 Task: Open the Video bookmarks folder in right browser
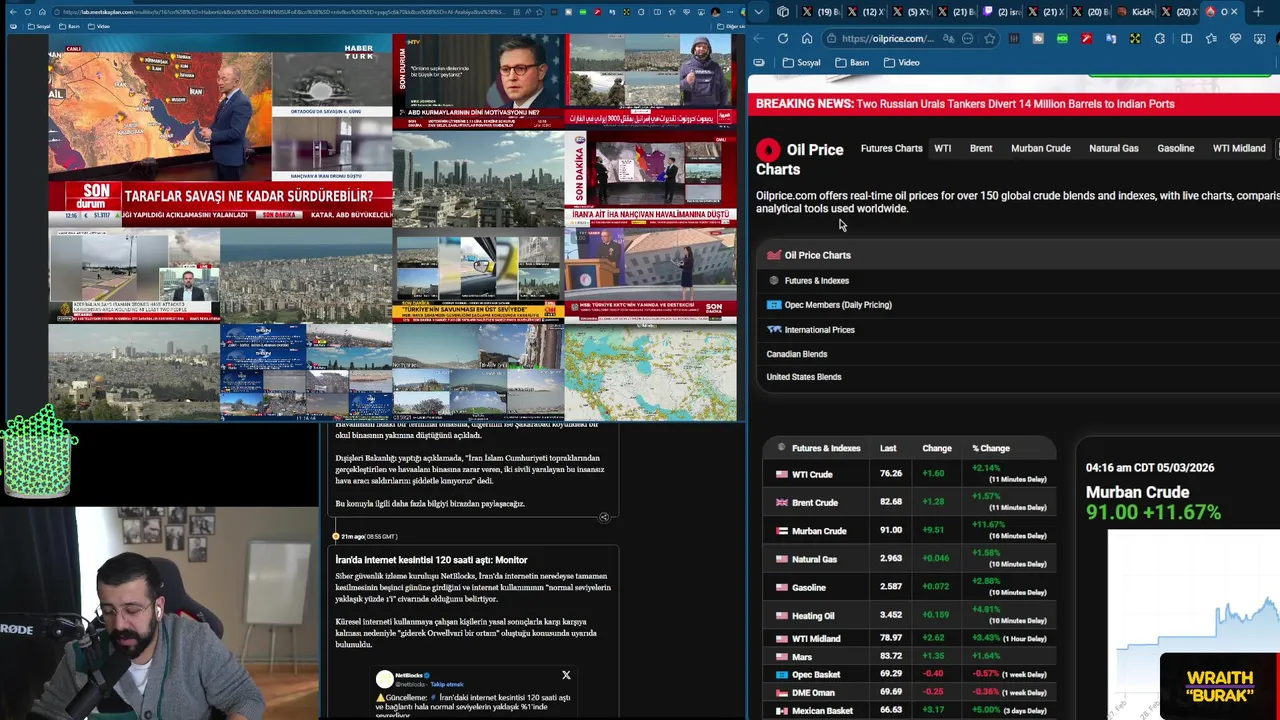pos(901,62)
